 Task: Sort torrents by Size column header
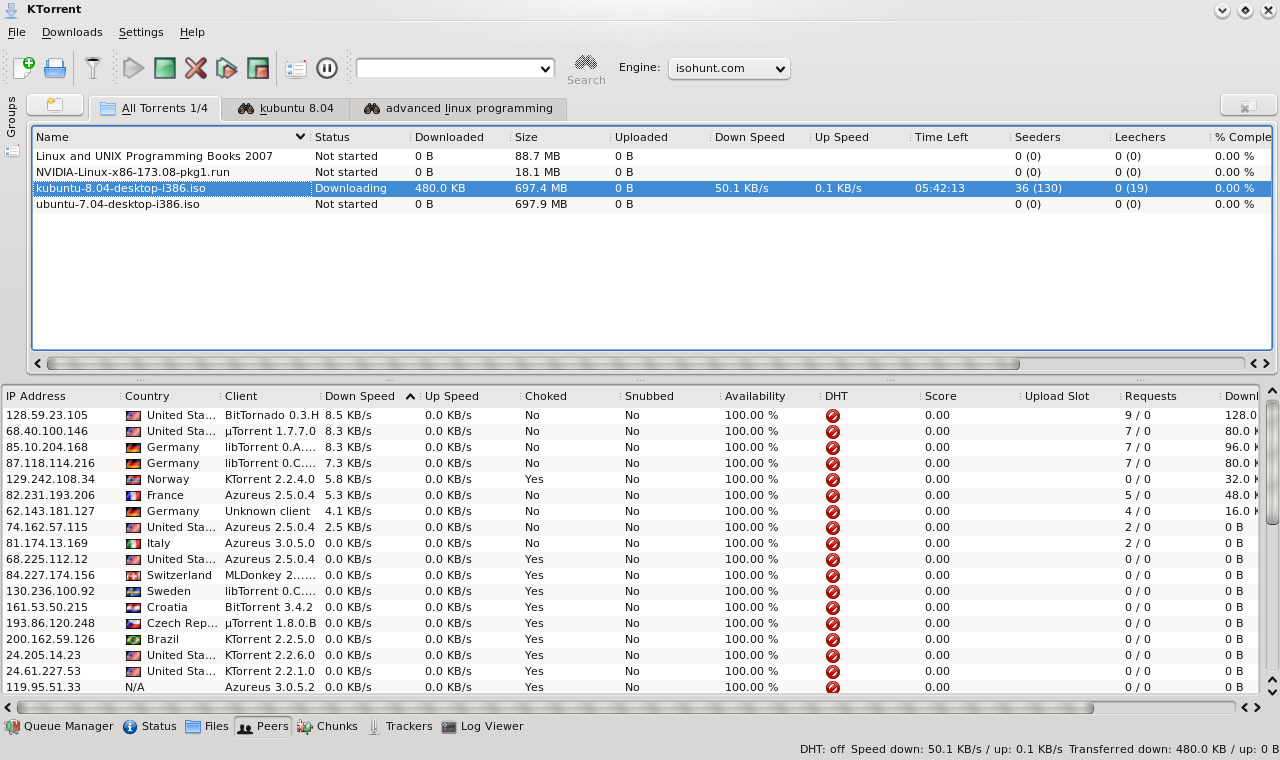click(x=560, y=137)
